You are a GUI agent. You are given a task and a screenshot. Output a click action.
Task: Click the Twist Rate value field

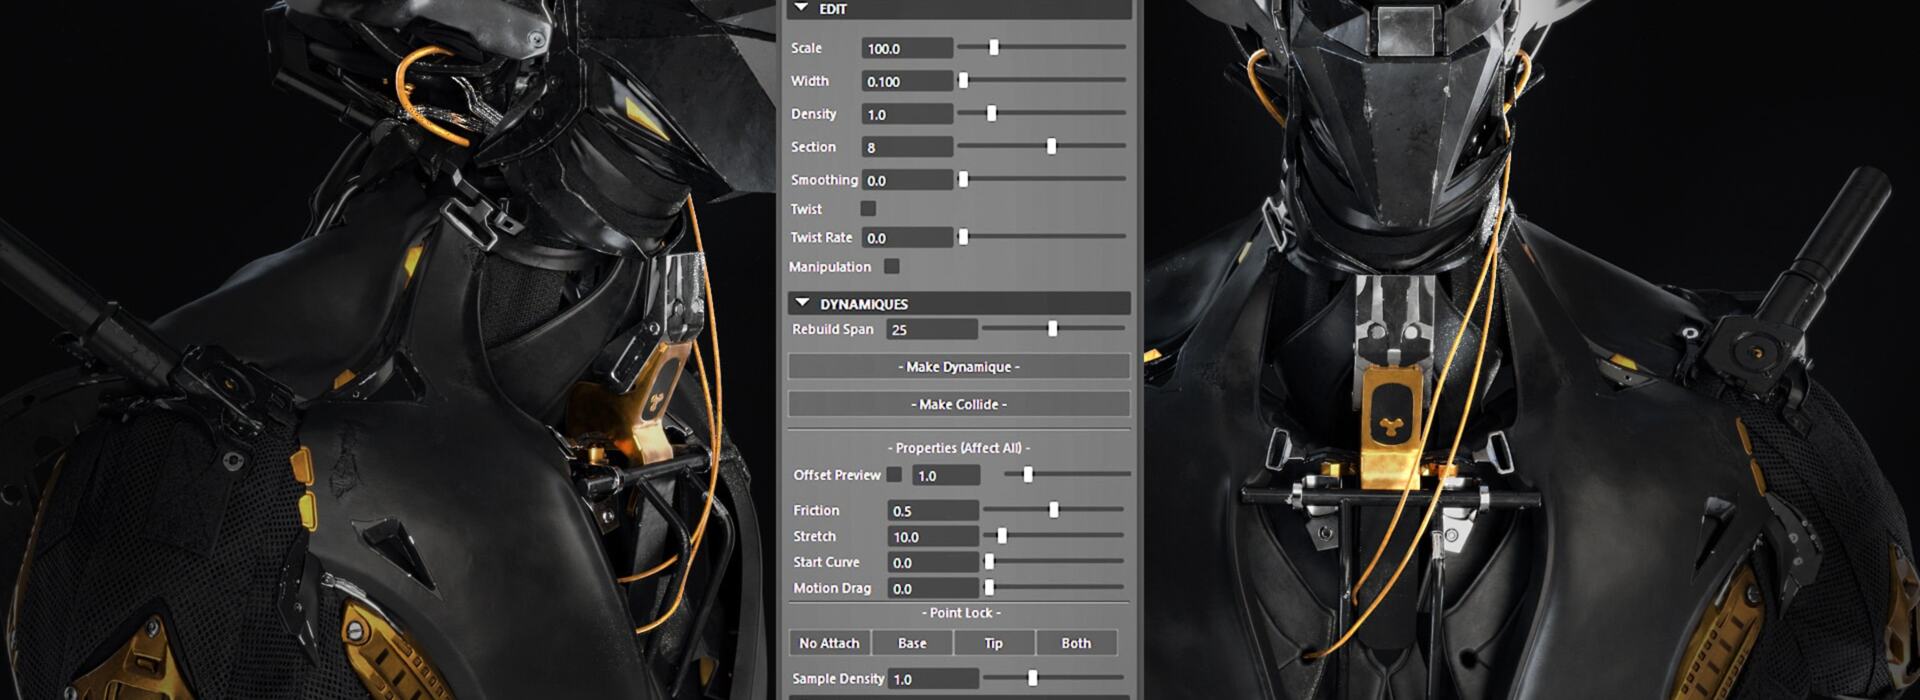click(x=907, y=238)
